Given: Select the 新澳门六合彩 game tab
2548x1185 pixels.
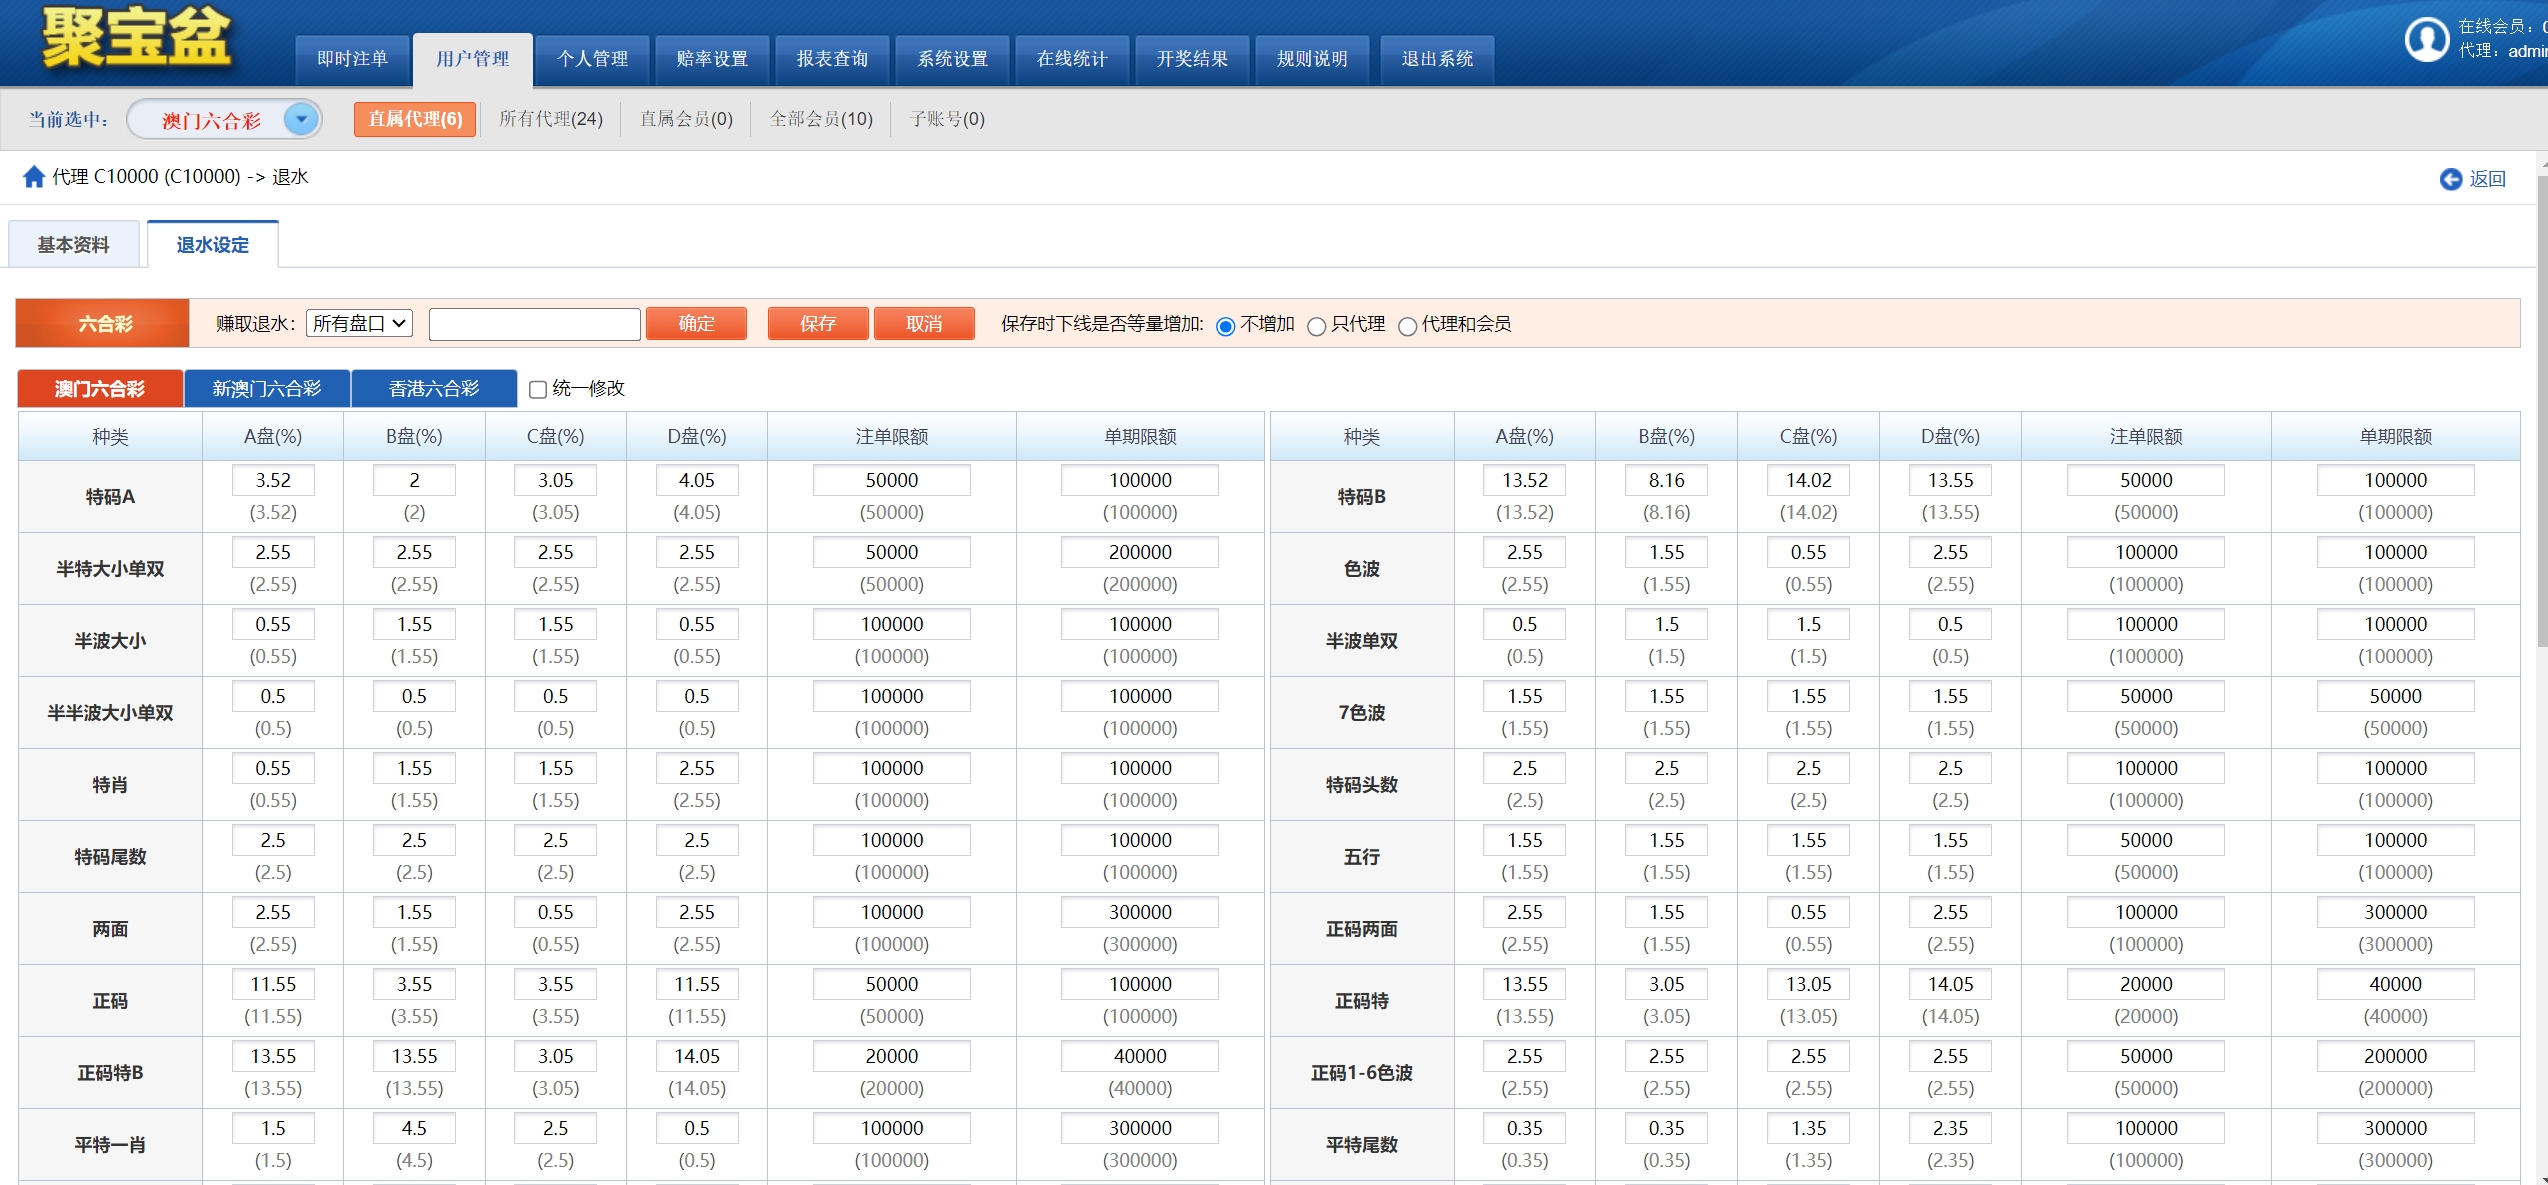Looking at the screenshot, I should click(267, 389).
